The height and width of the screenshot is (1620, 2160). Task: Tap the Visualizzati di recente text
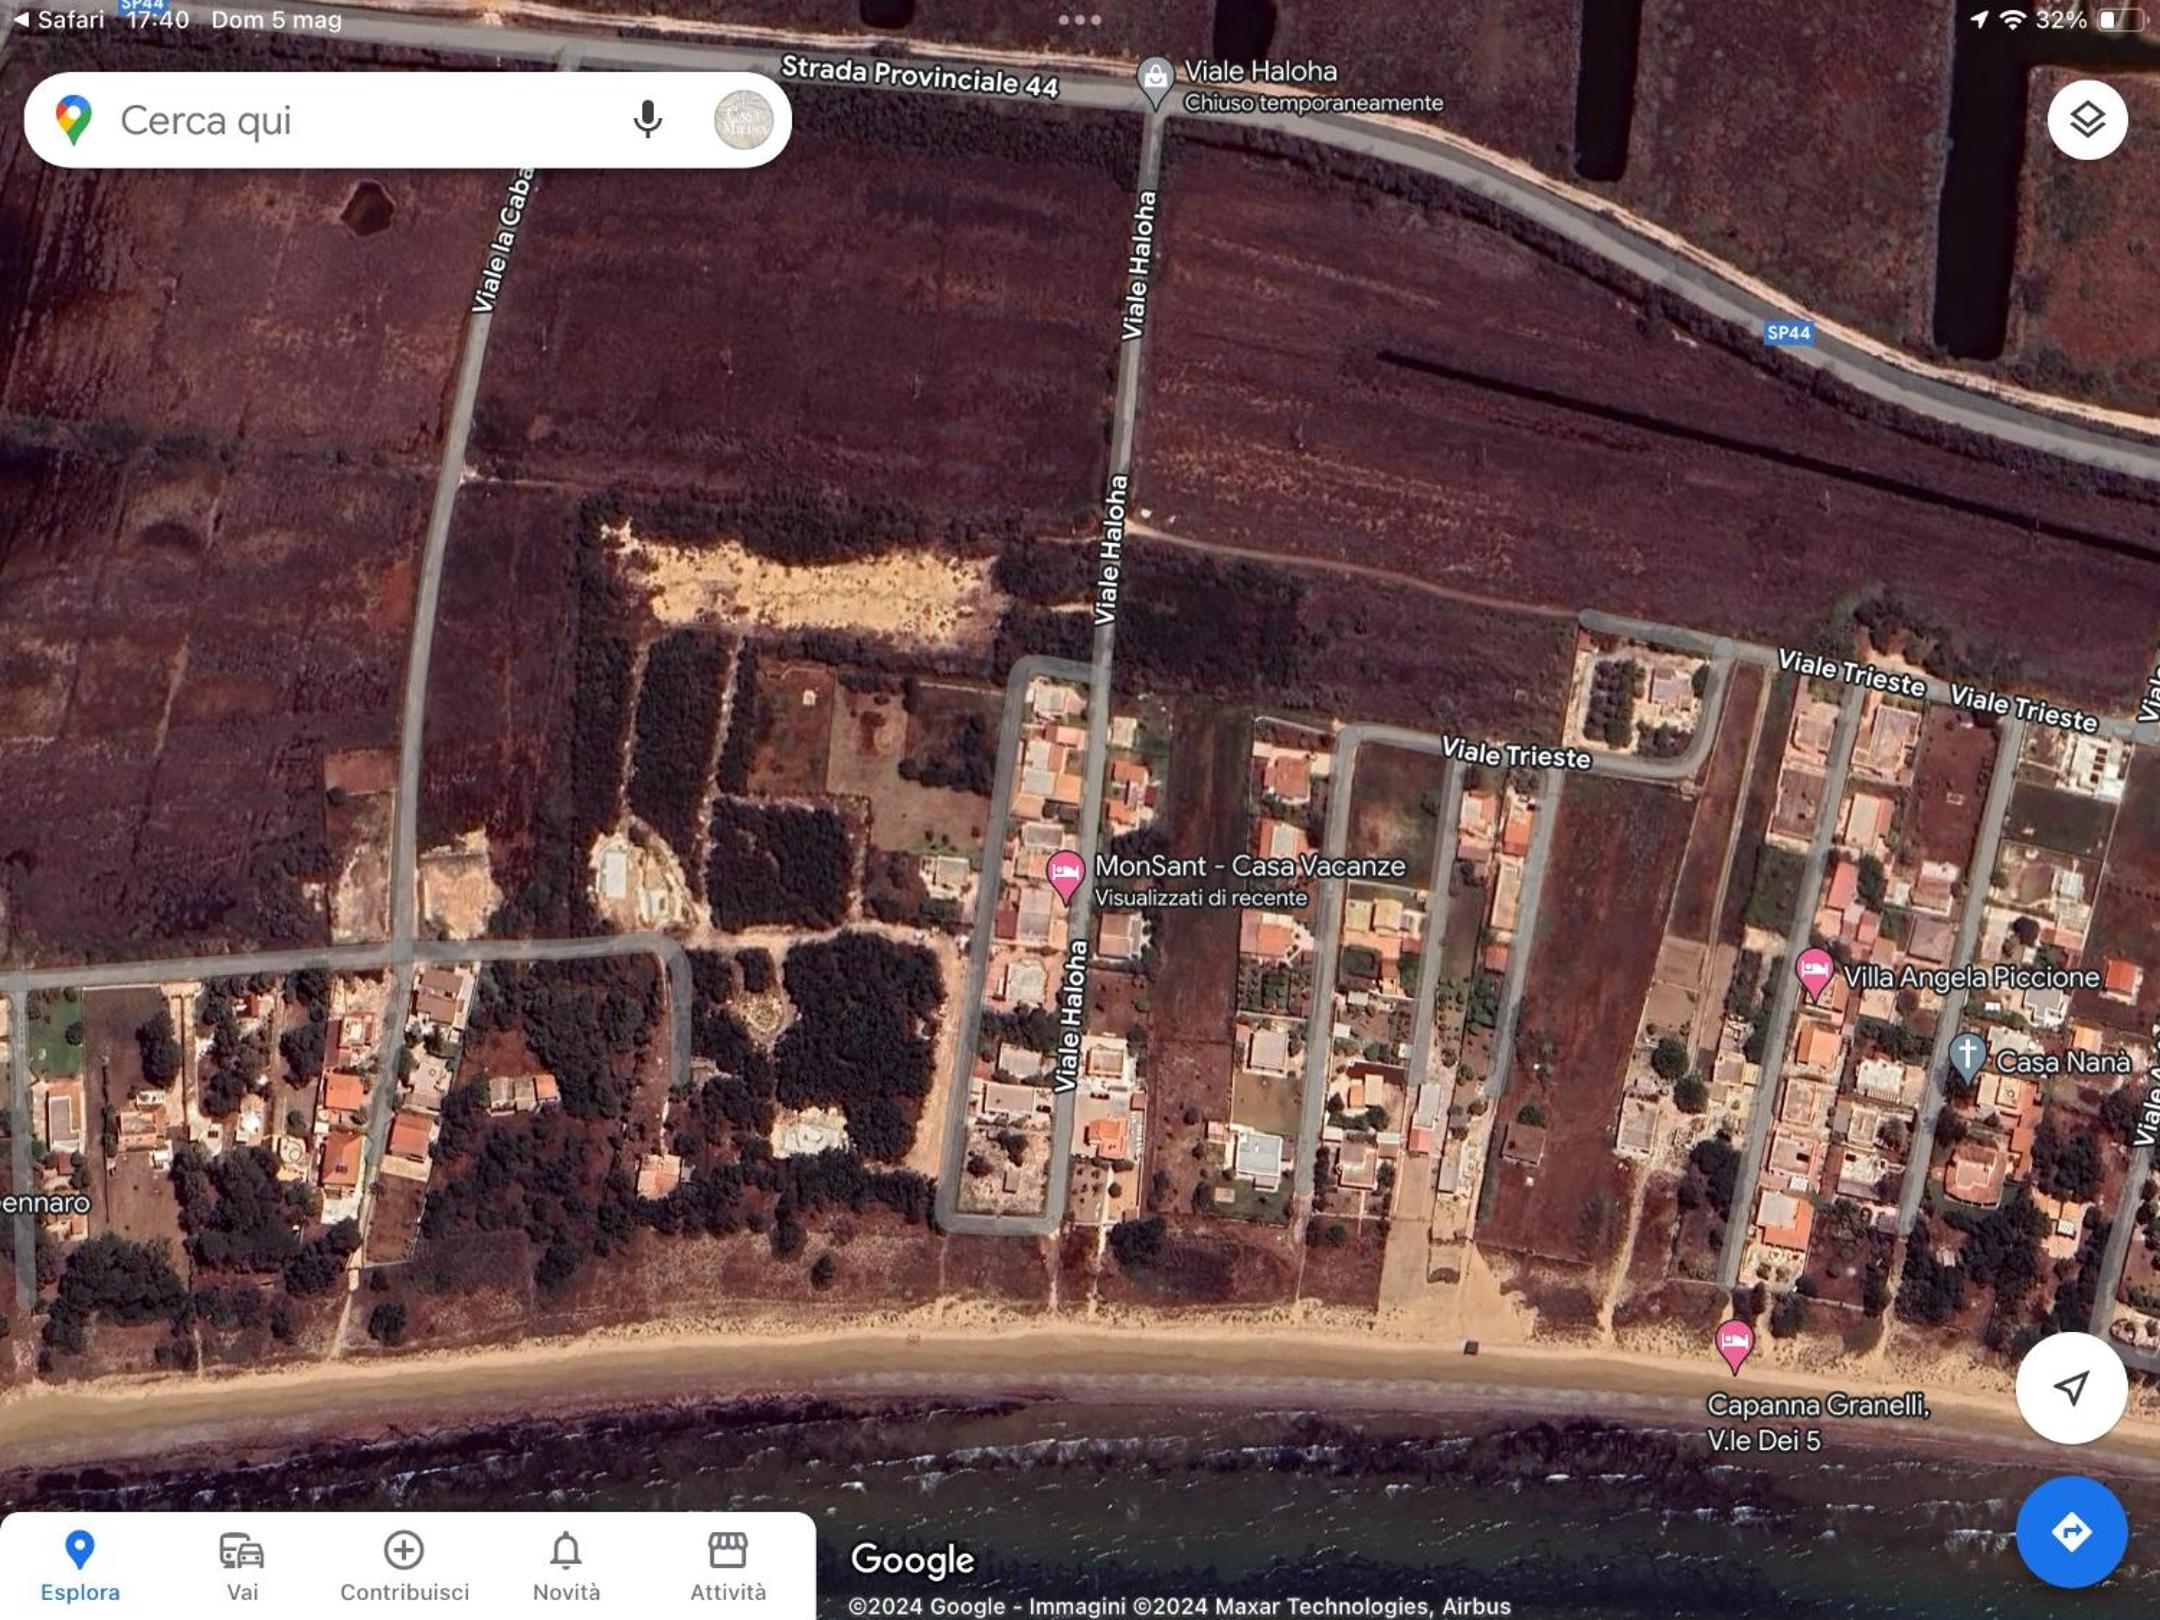coord(1201,898)
